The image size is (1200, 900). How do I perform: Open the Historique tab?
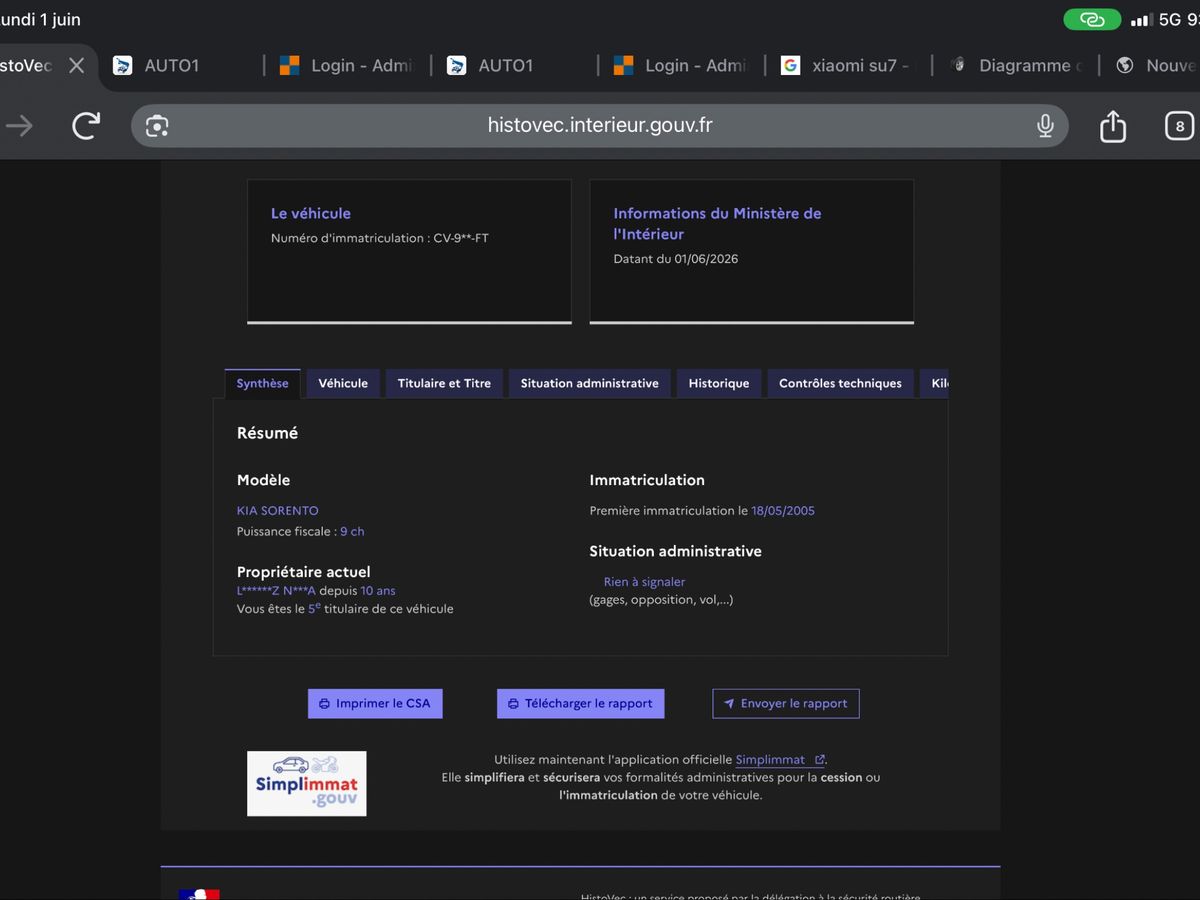tap(719, 384)
